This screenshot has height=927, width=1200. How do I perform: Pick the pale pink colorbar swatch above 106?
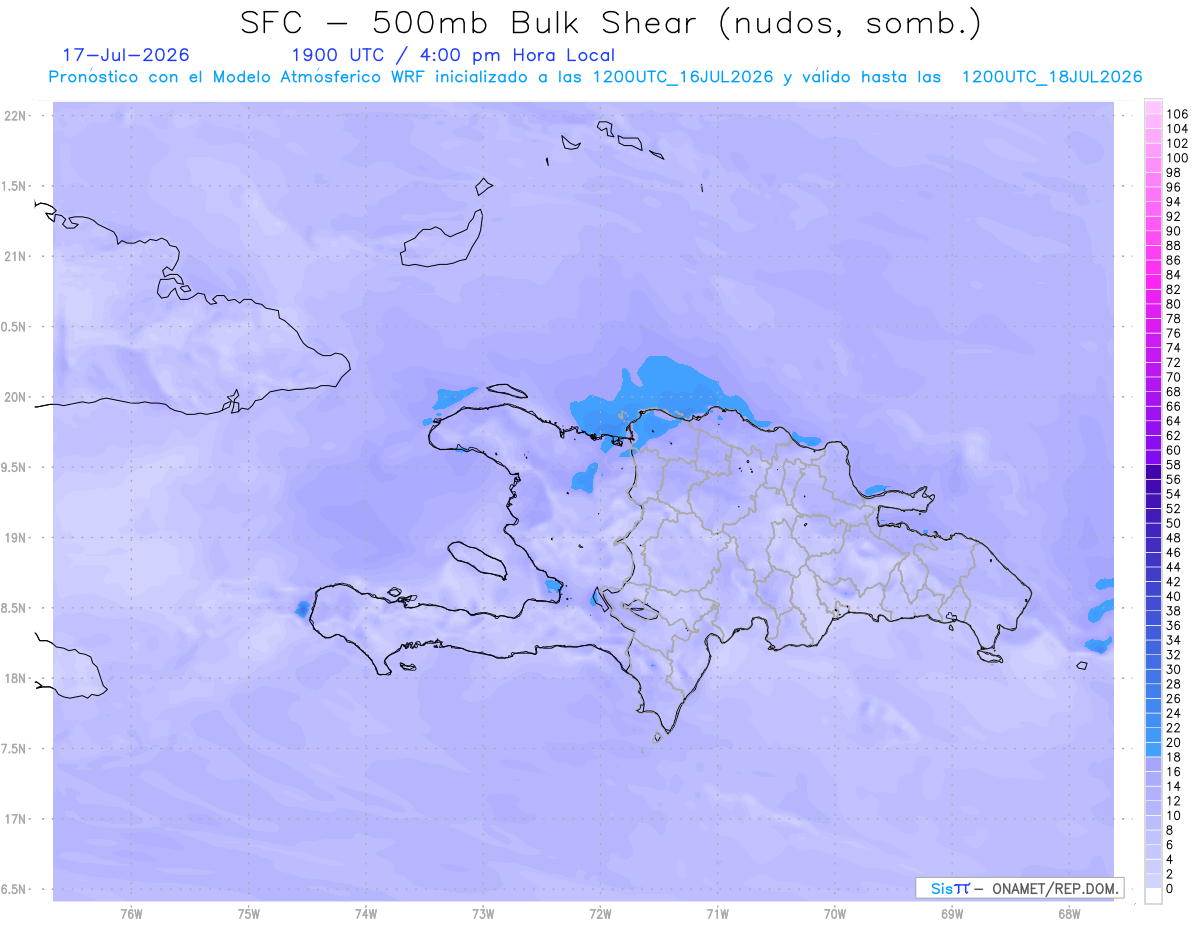(1153, 107)
